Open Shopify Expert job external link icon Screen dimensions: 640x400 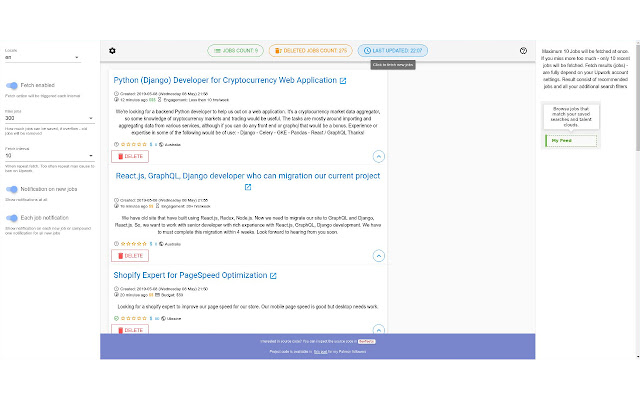pyautogui.click(x=273, y=276)
